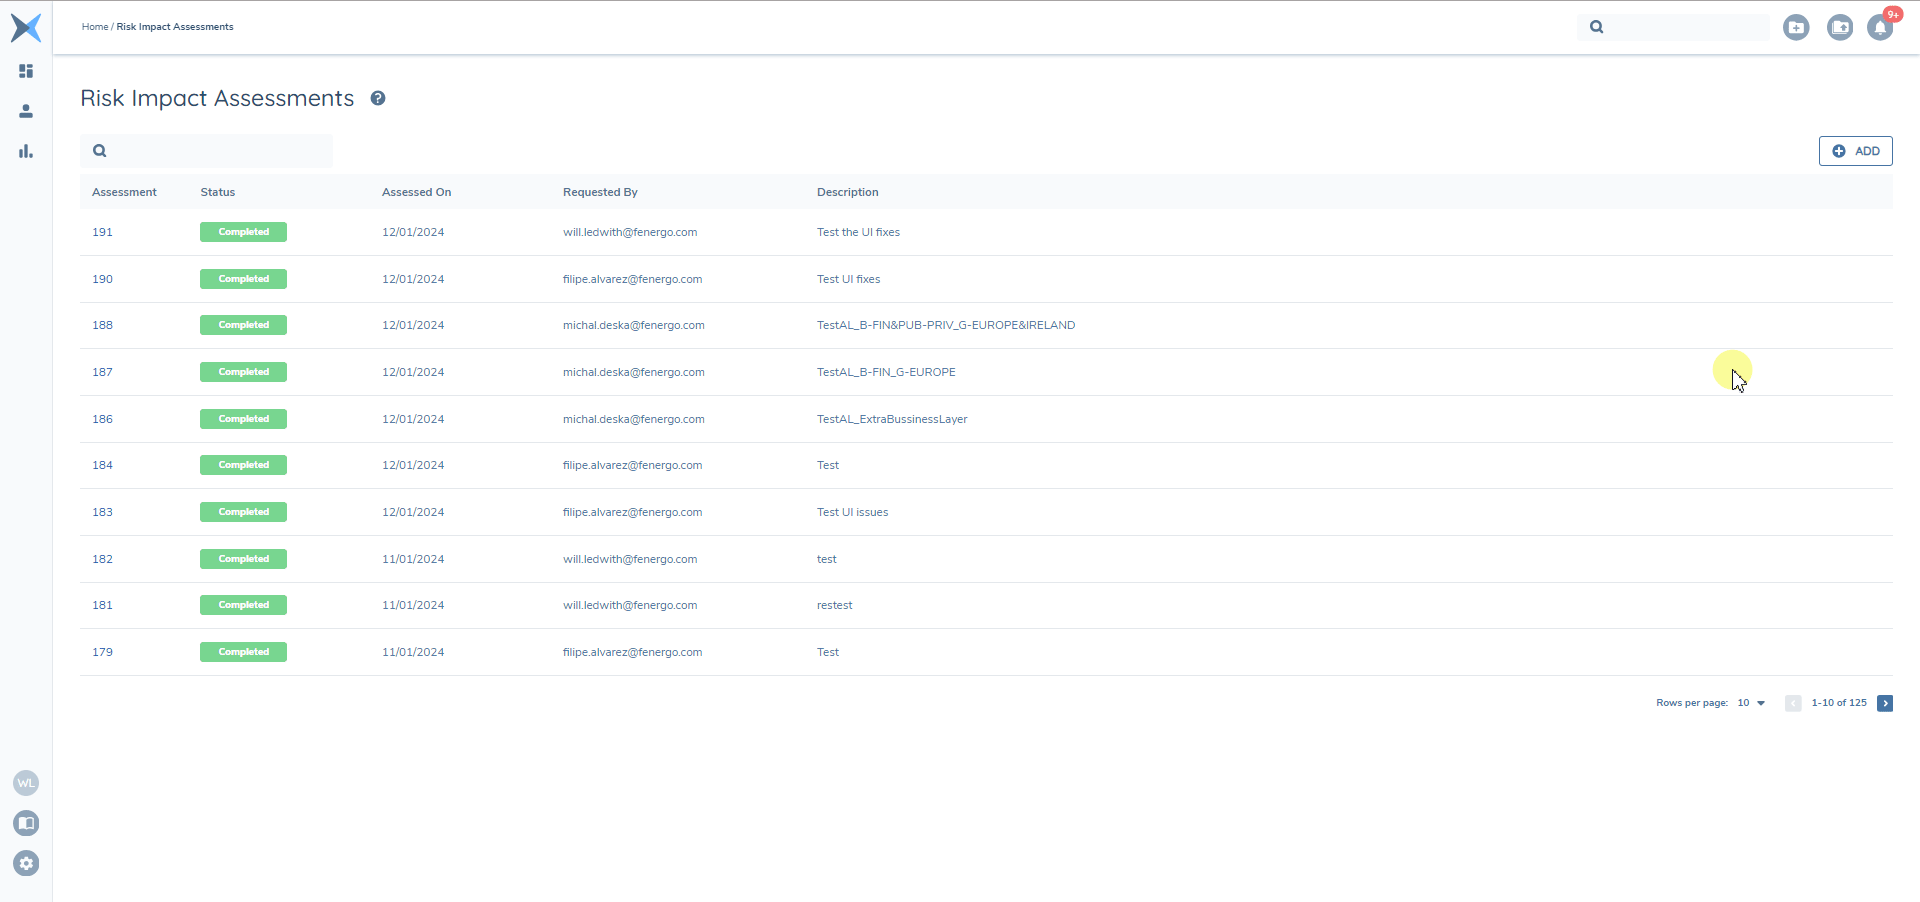Click the ADD button
This screenshot has width=1920, height=902.
(x=1856, y=151)
